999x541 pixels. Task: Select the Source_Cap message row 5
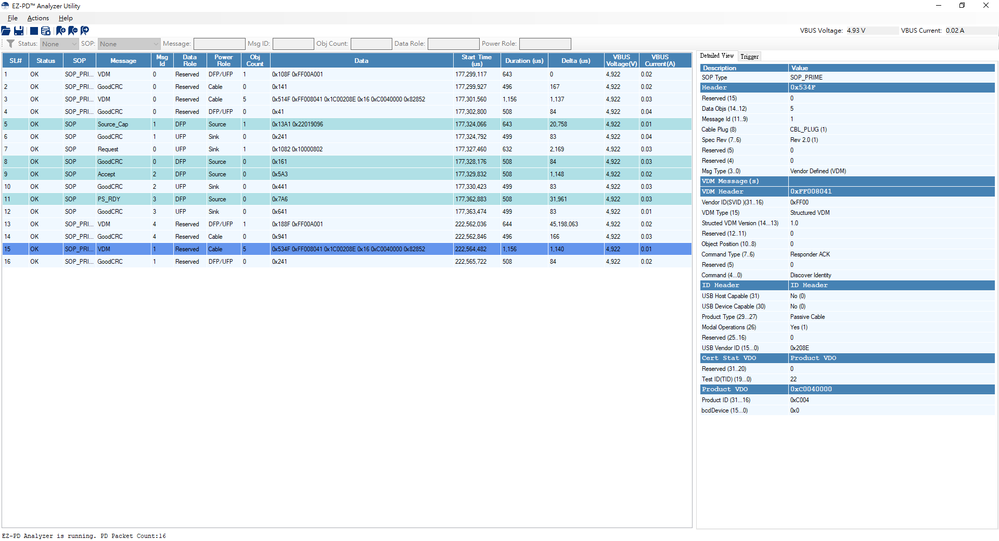coord(347,124)
